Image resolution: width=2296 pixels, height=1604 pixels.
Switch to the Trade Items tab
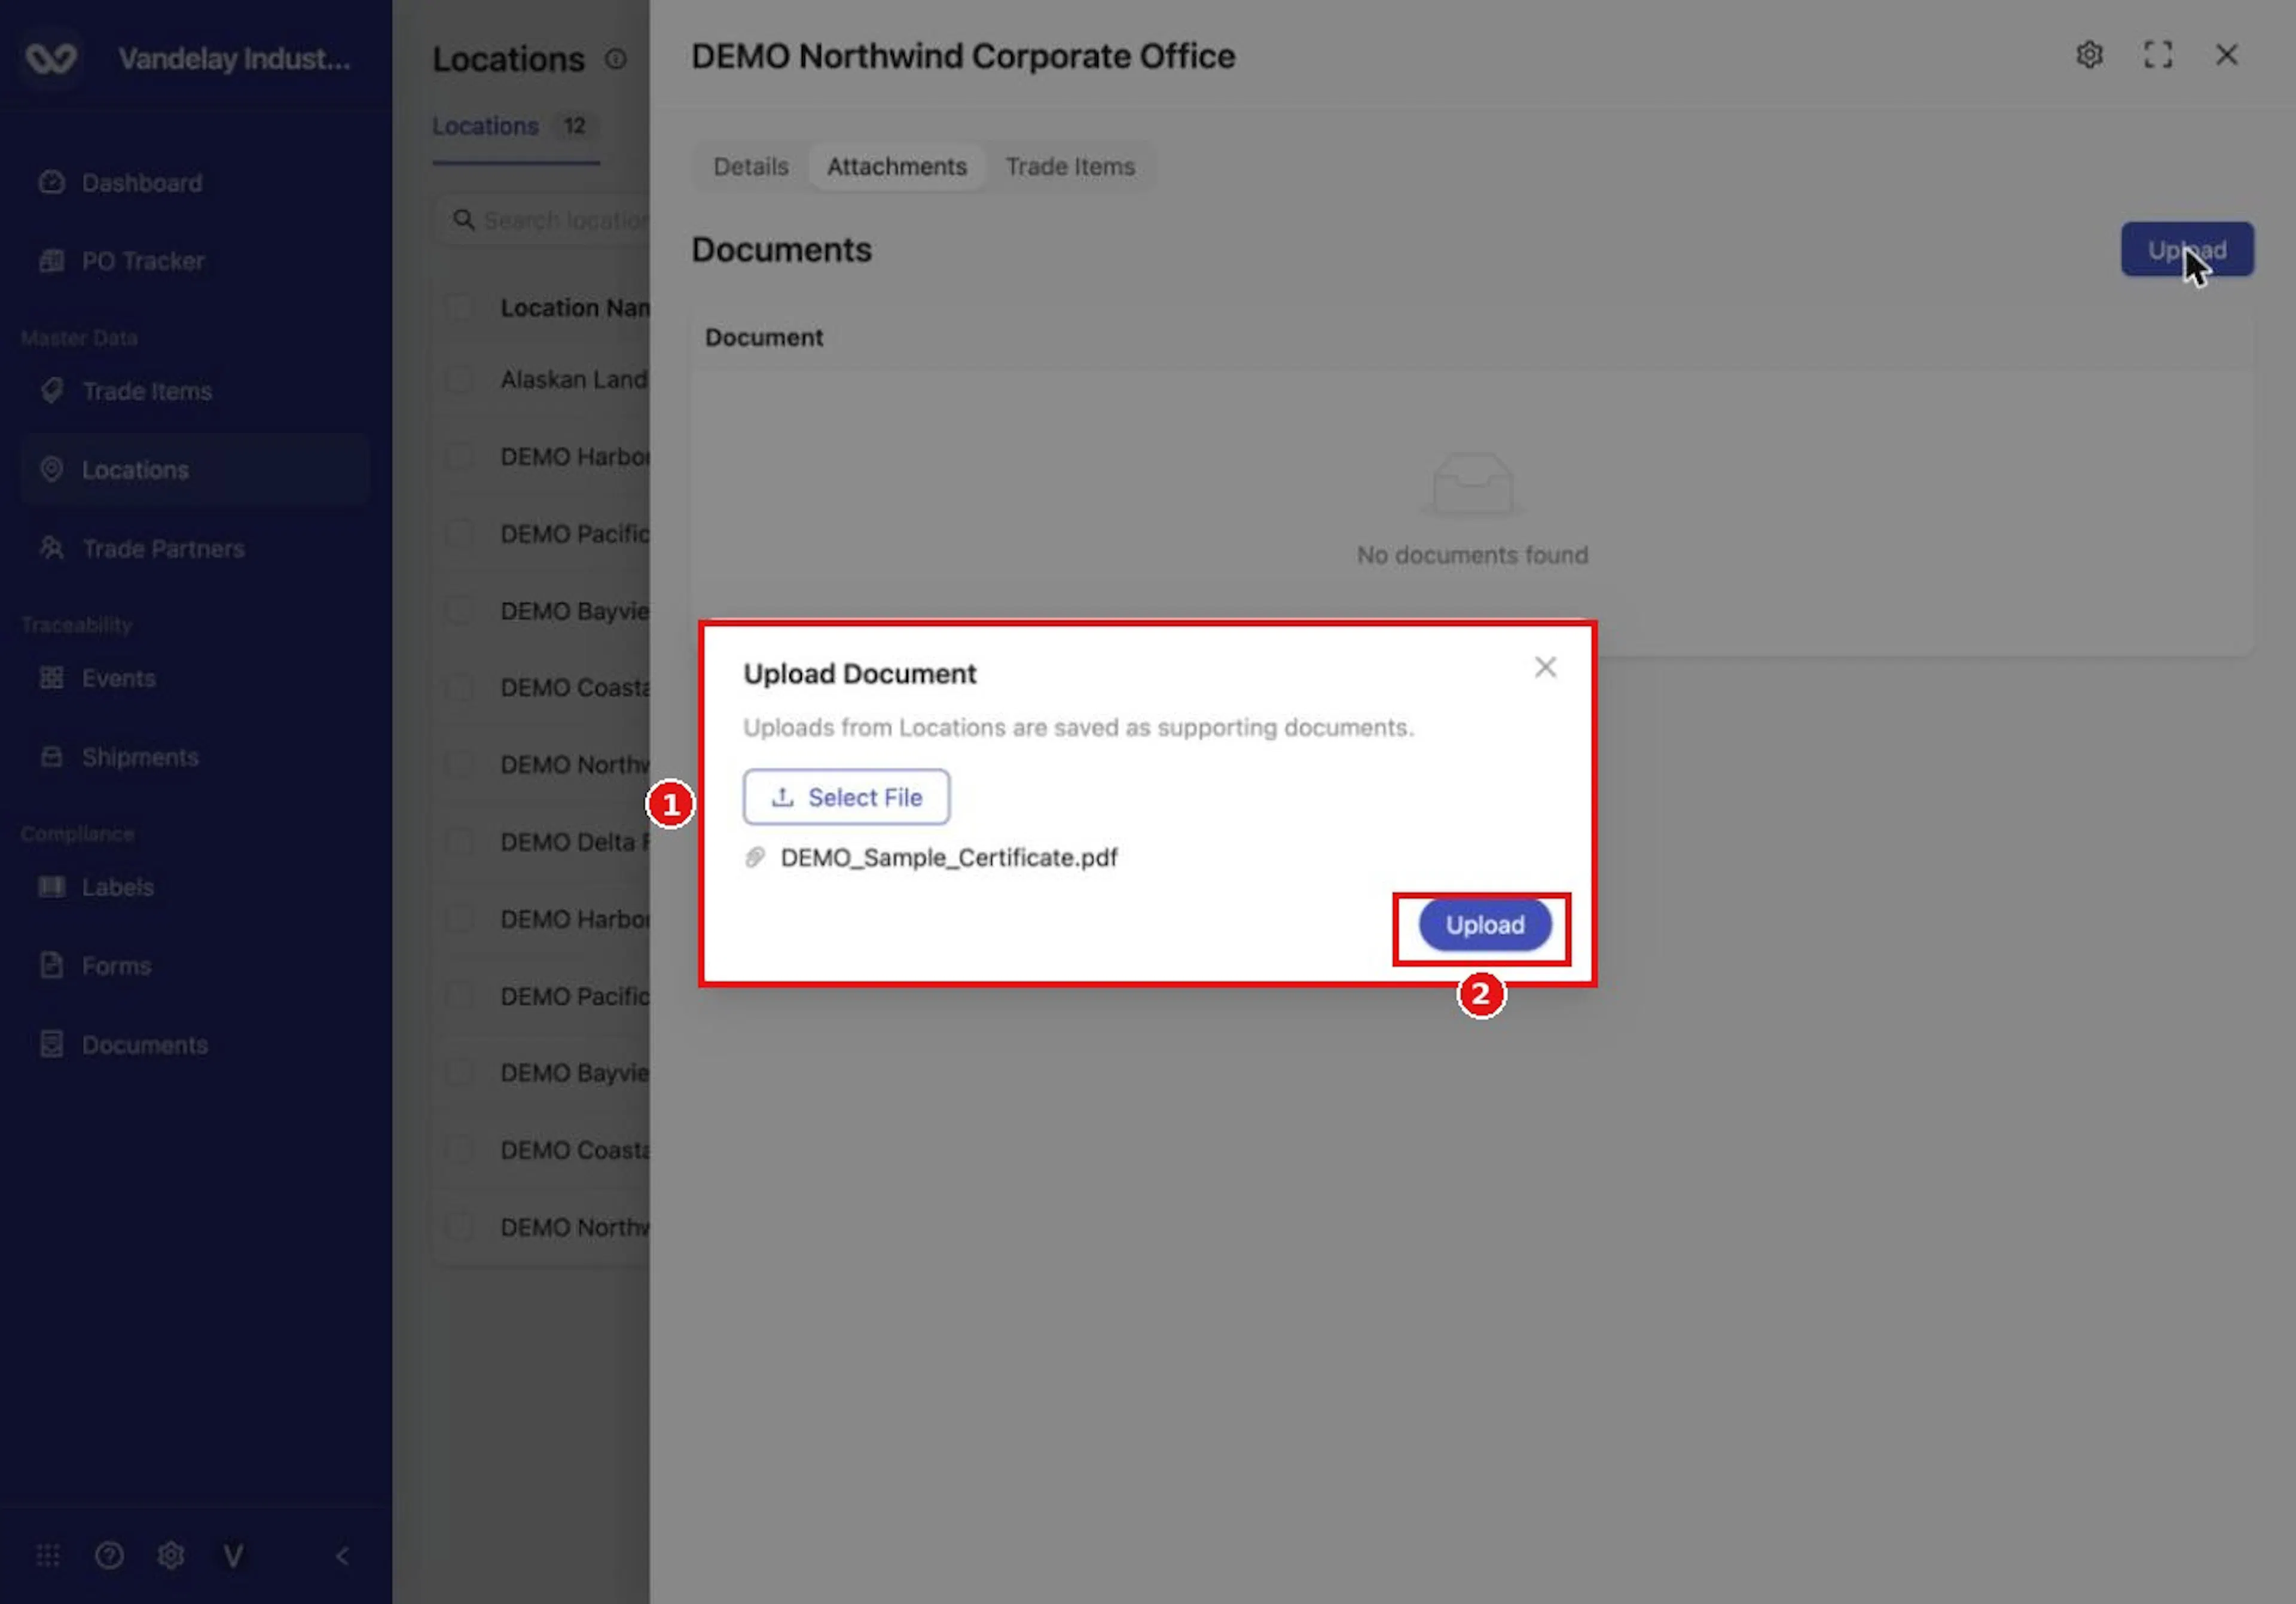[1070, 166]
